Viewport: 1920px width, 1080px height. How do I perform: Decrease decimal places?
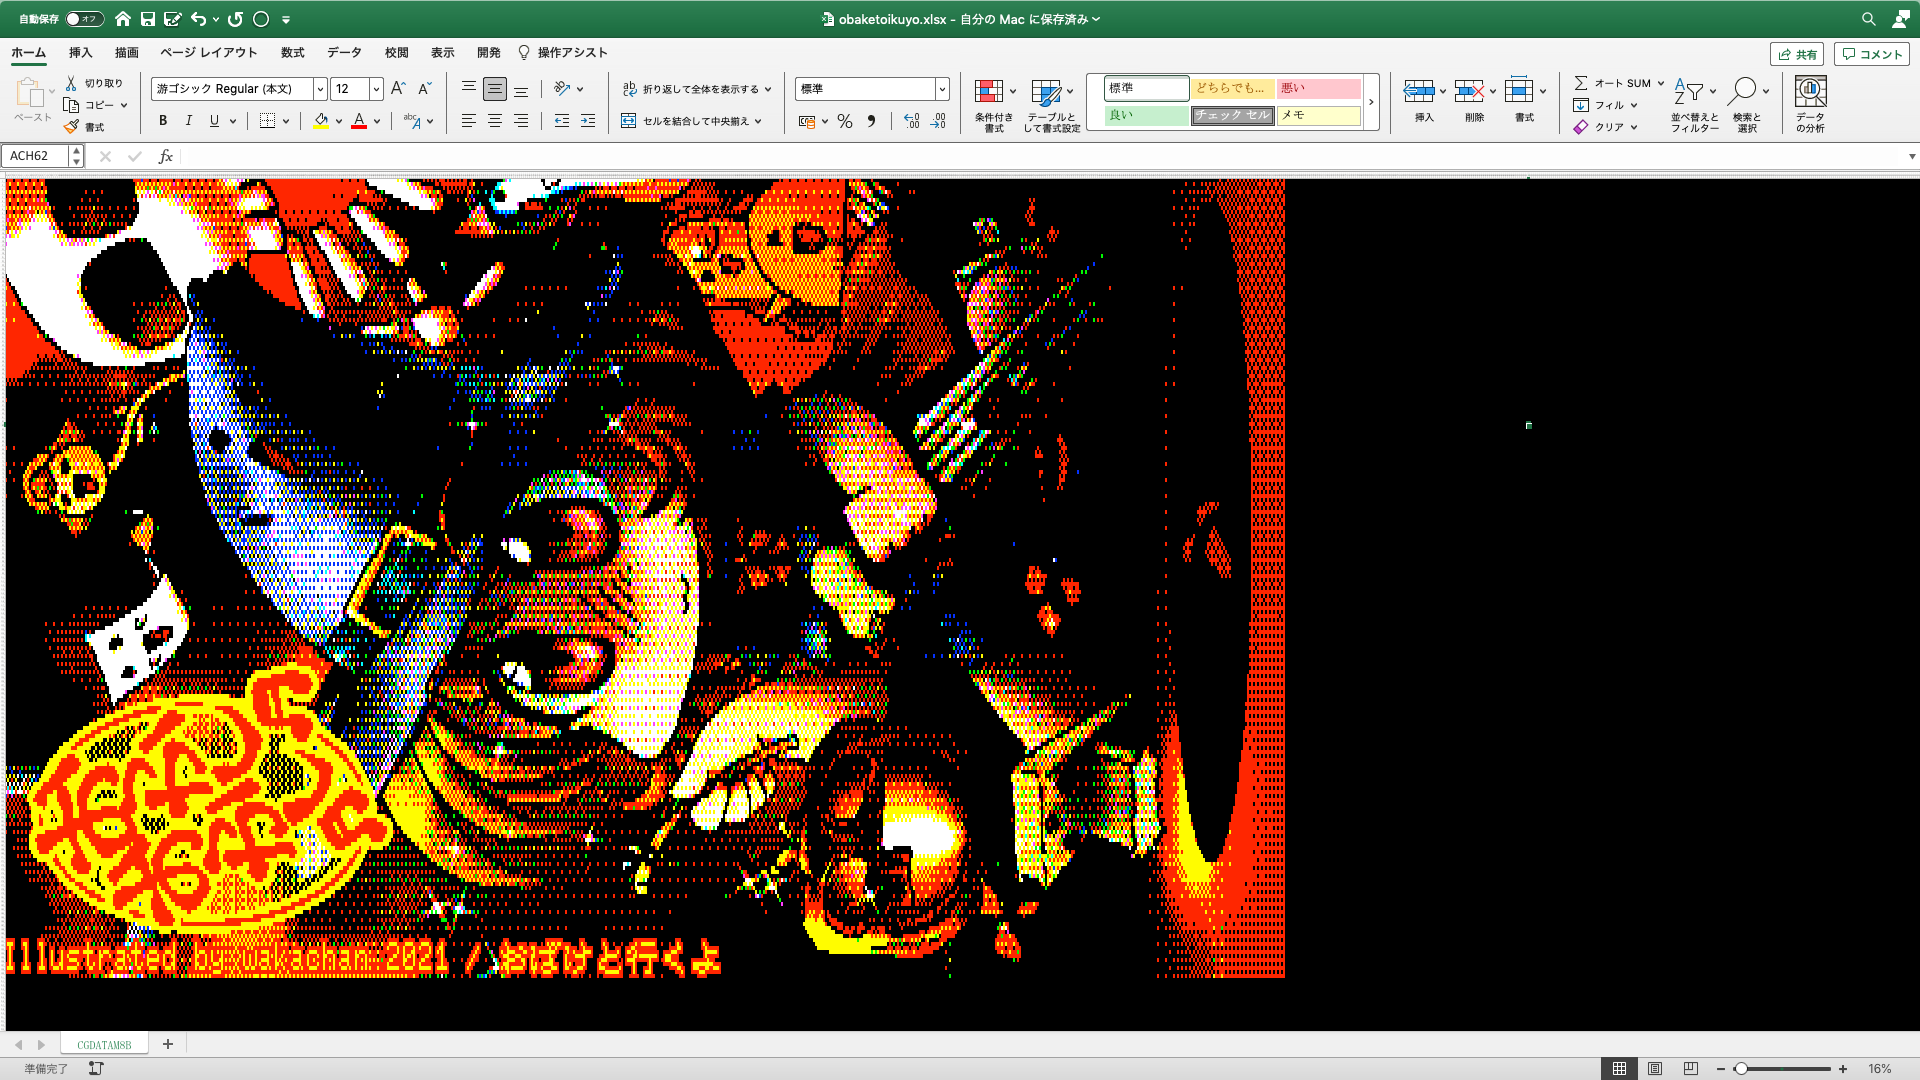pyautogui.click(x=938, y=121)
